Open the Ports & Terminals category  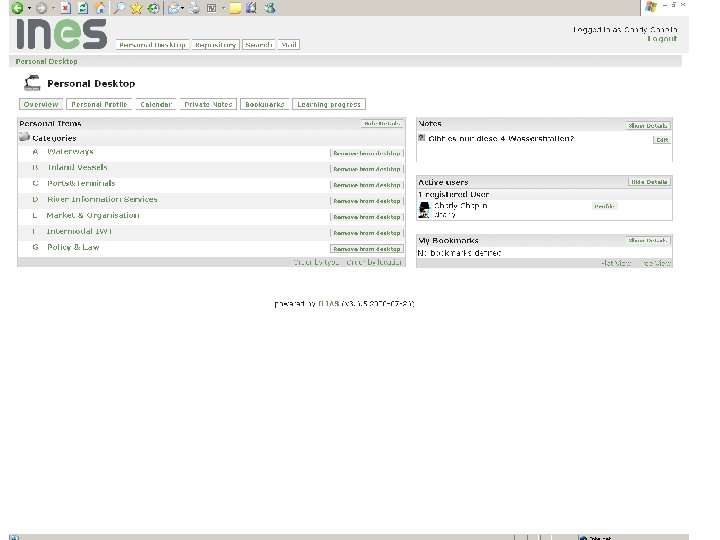pyautogui.click(x=81, y=183)
